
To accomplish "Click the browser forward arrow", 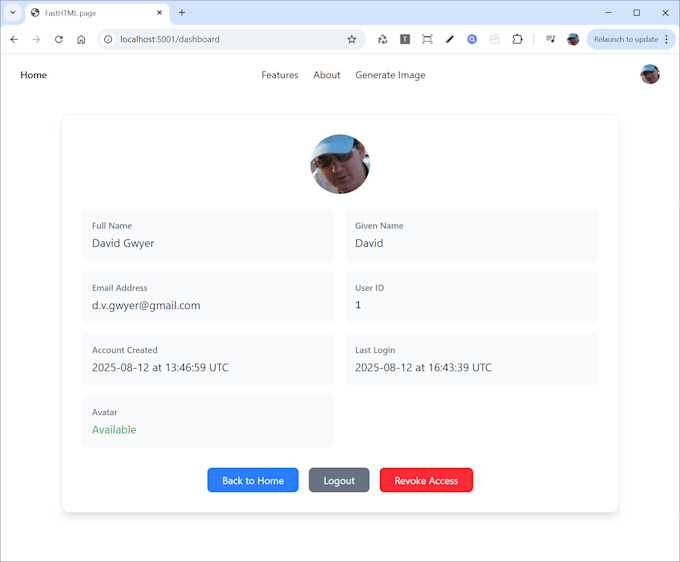I will click(x=36, y=39).
